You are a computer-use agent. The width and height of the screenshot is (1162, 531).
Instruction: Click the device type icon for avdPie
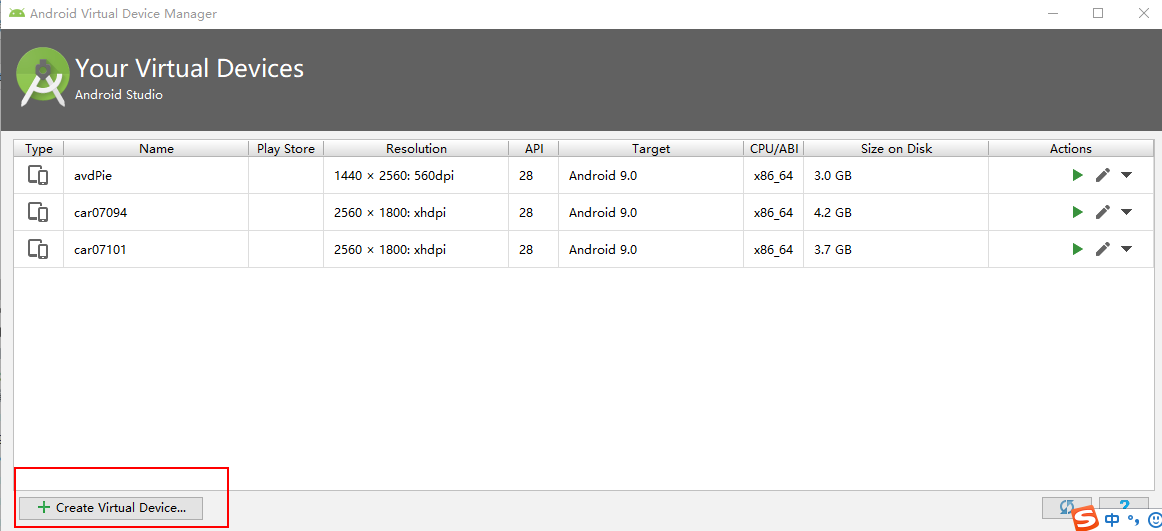pyautogui.click(x=38, y=176)
